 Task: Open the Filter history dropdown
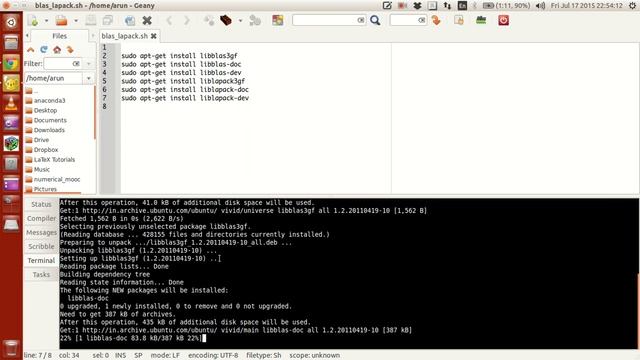pyautogui.click(x=89, y=64)
